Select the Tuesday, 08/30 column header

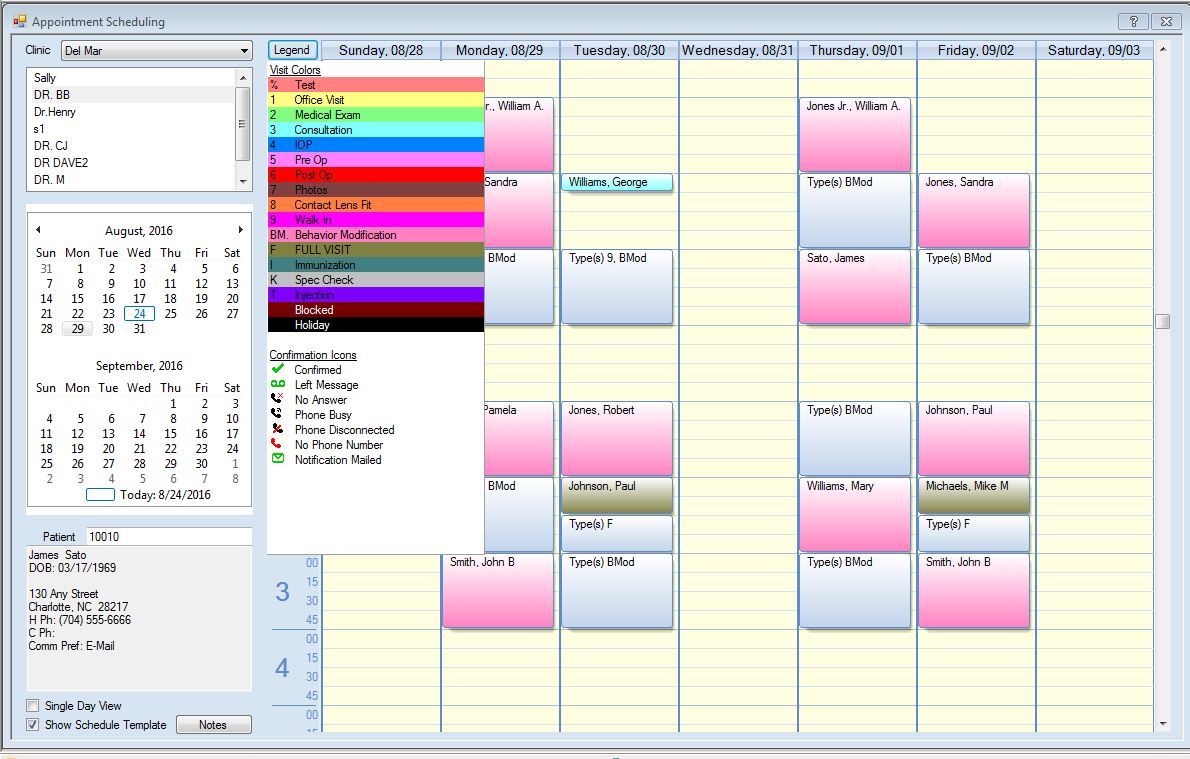(x=619, y=50)
